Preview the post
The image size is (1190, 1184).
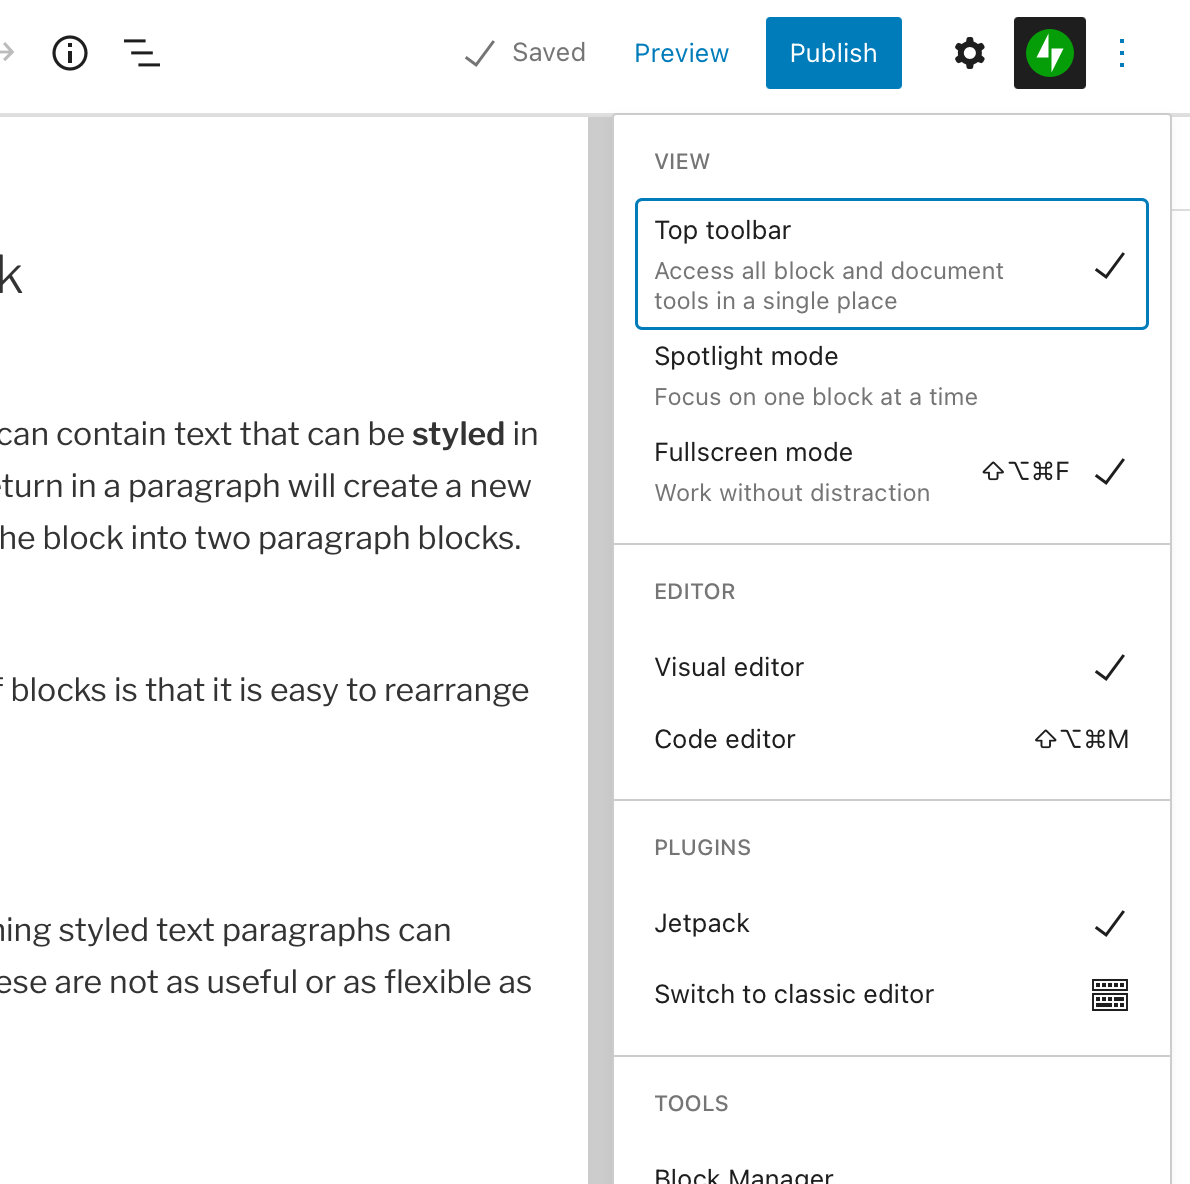coord(681,53)
